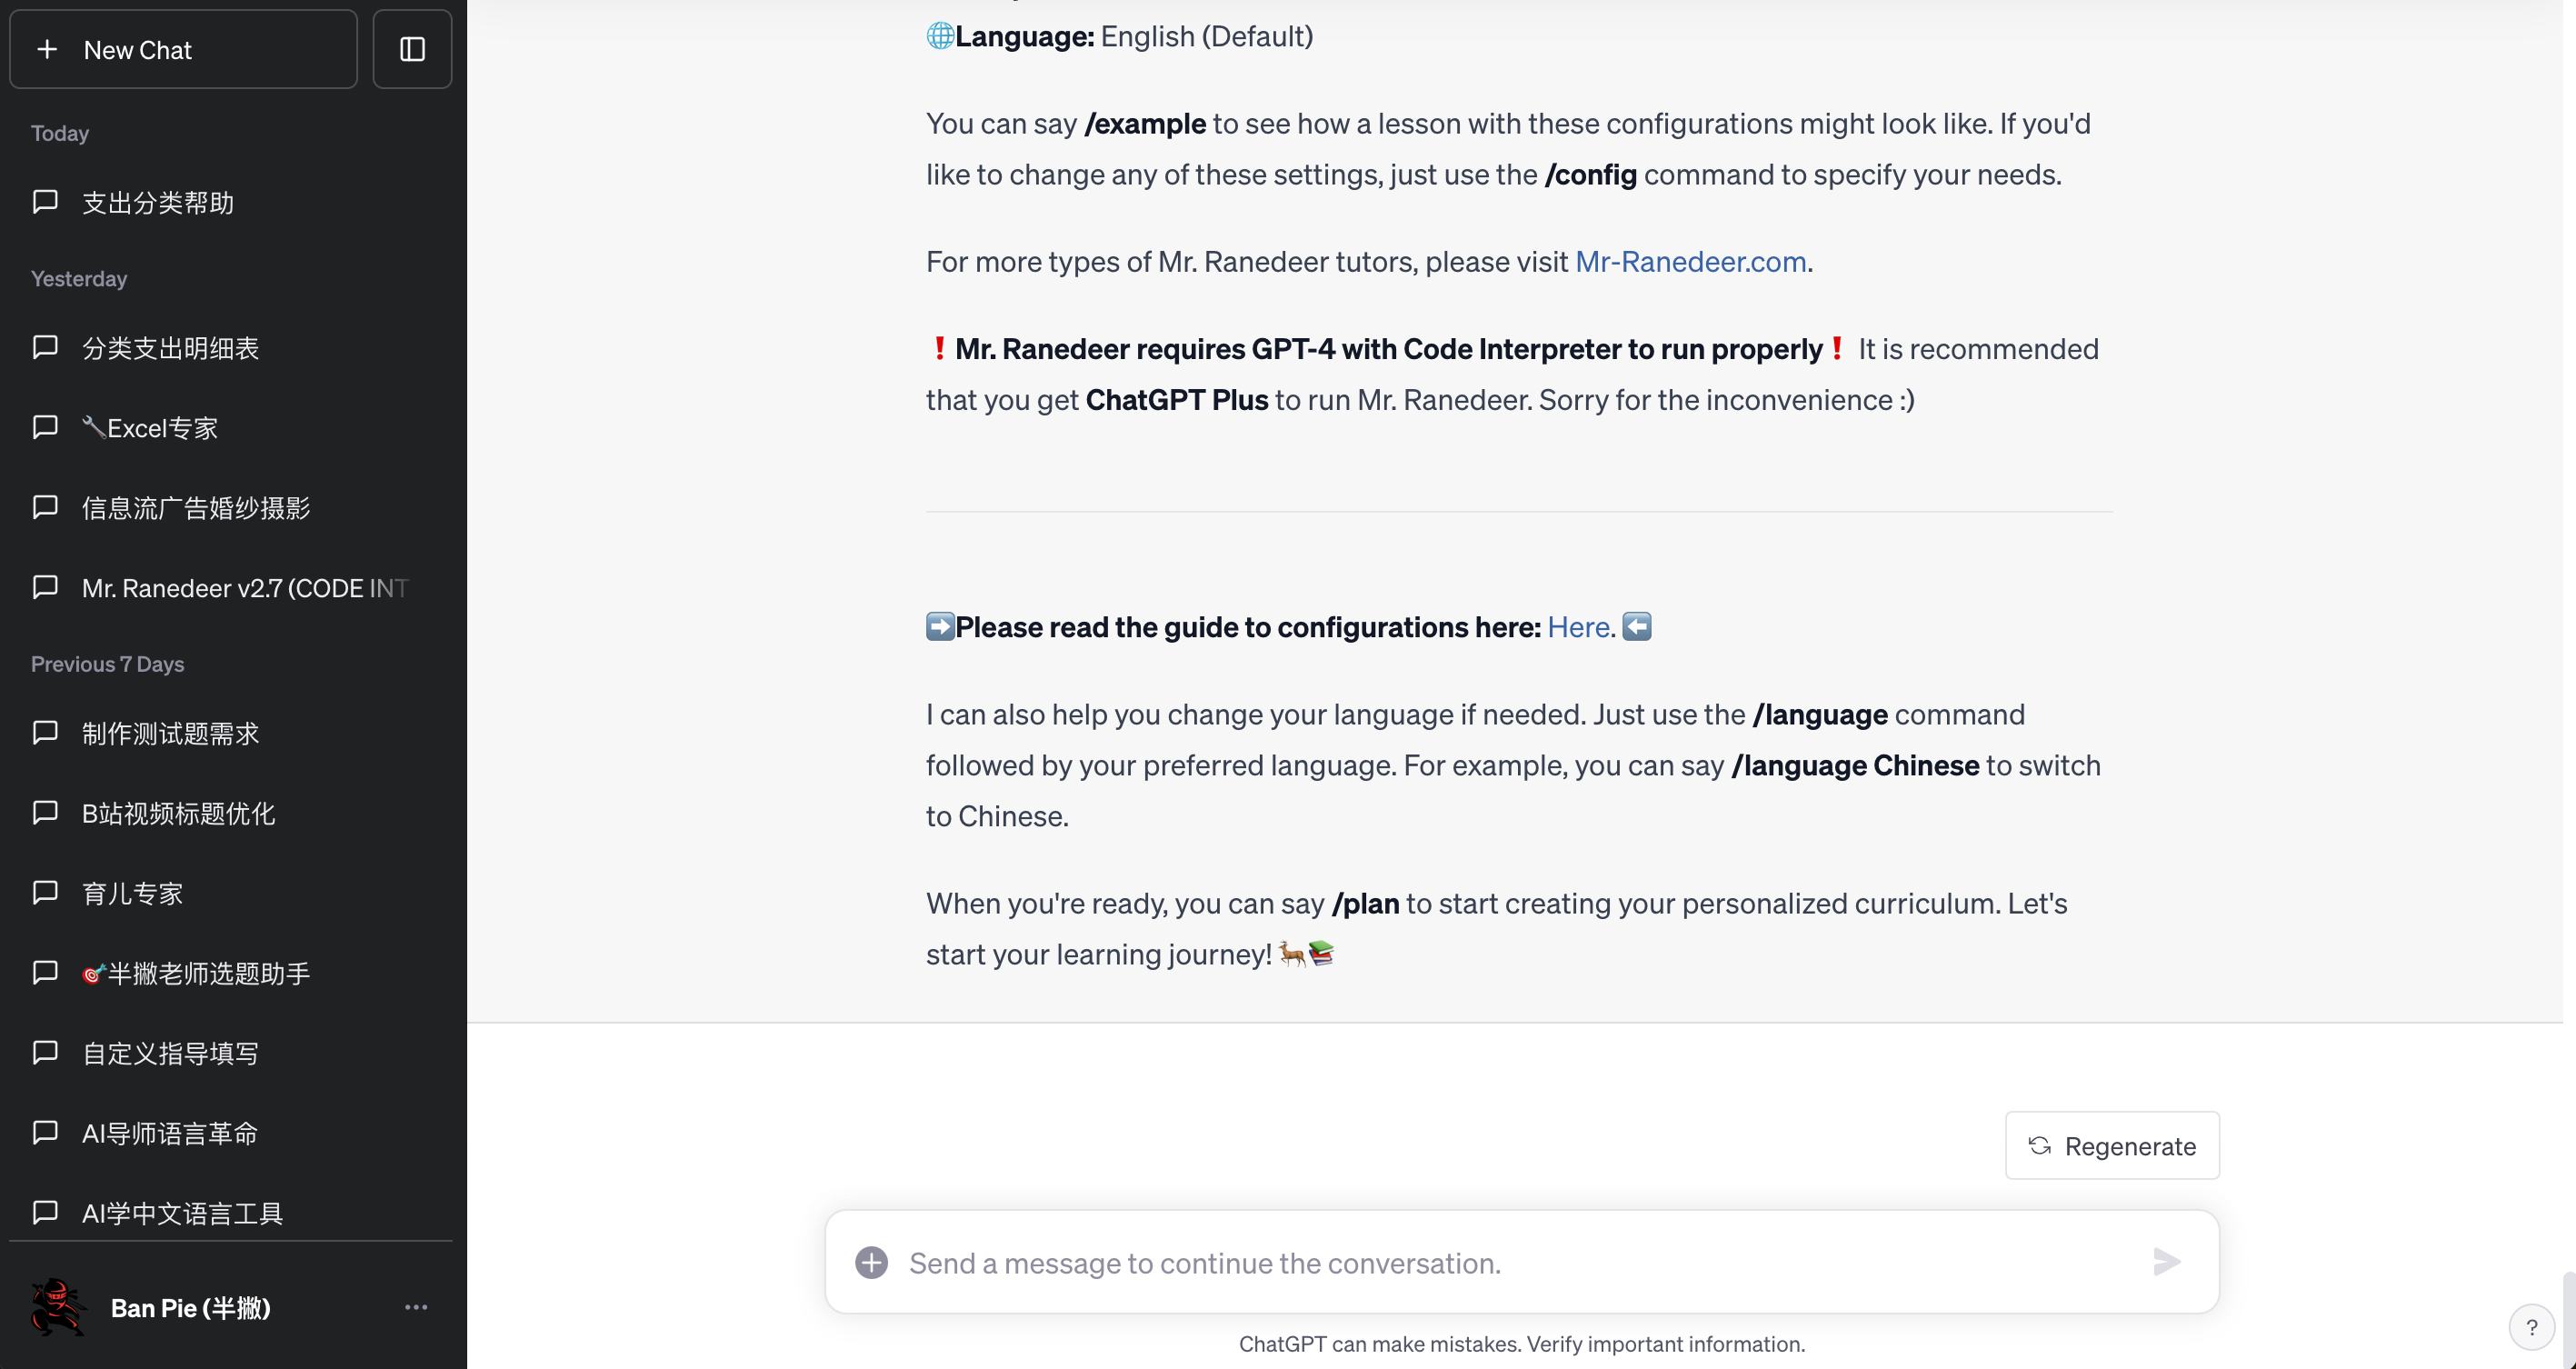Click chat icon beside B站视频标题优化

[45, 813]
